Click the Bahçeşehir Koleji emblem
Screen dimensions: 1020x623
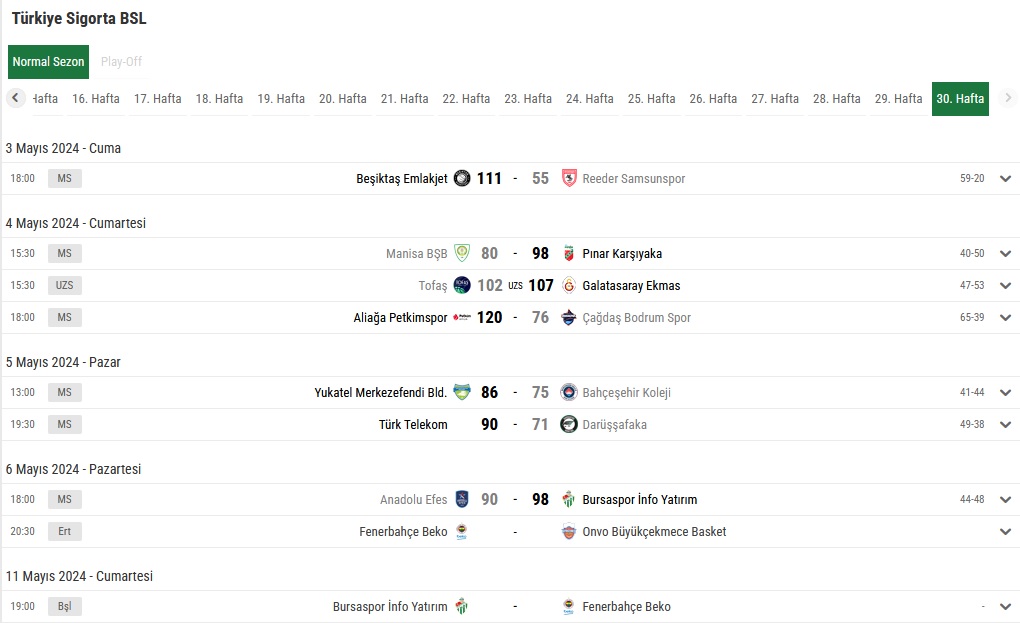[x=569, y=392]
